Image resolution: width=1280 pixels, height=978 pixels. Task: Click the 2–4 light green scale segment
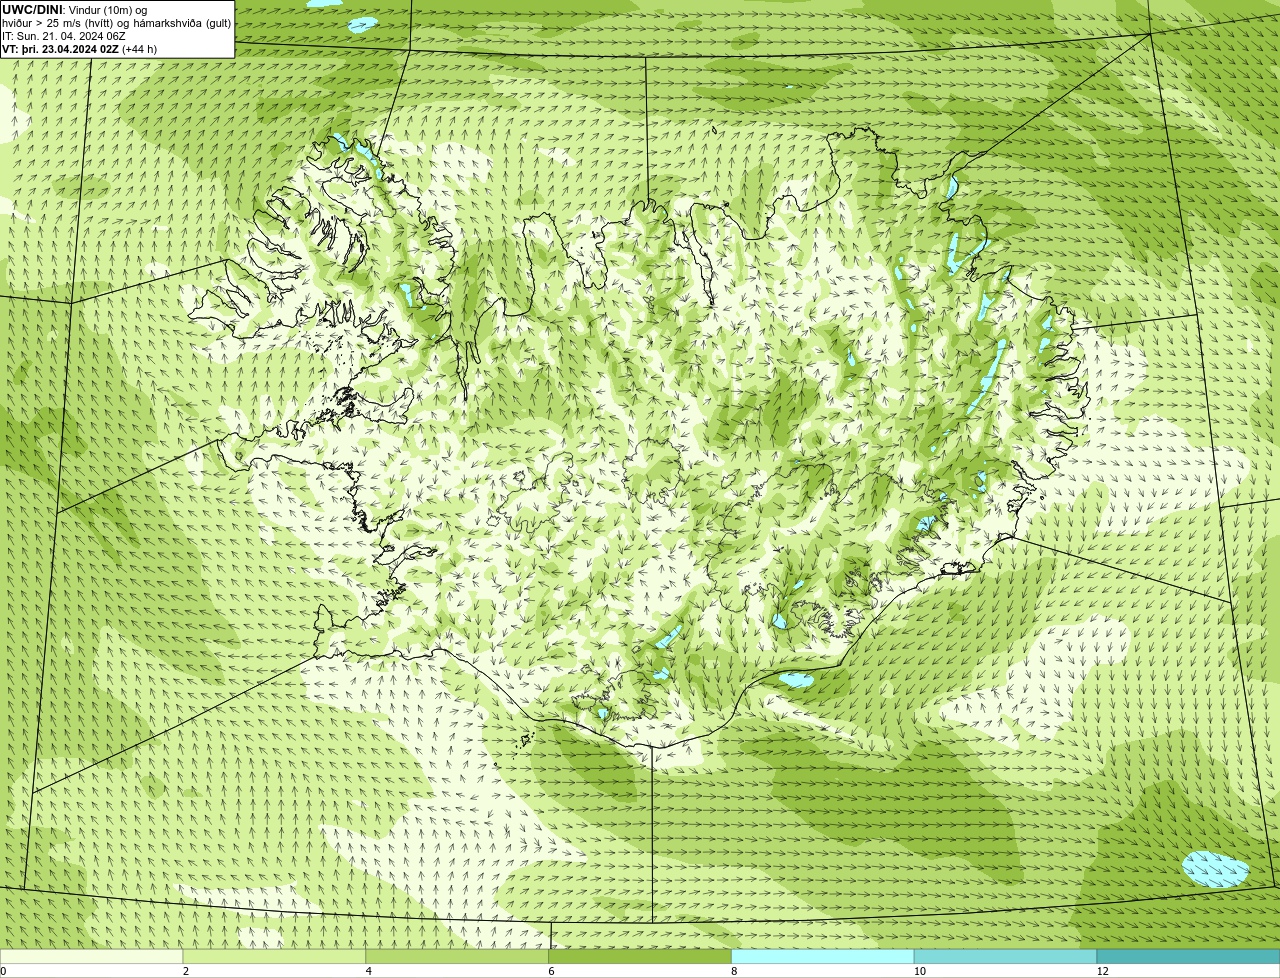point(274,957)
